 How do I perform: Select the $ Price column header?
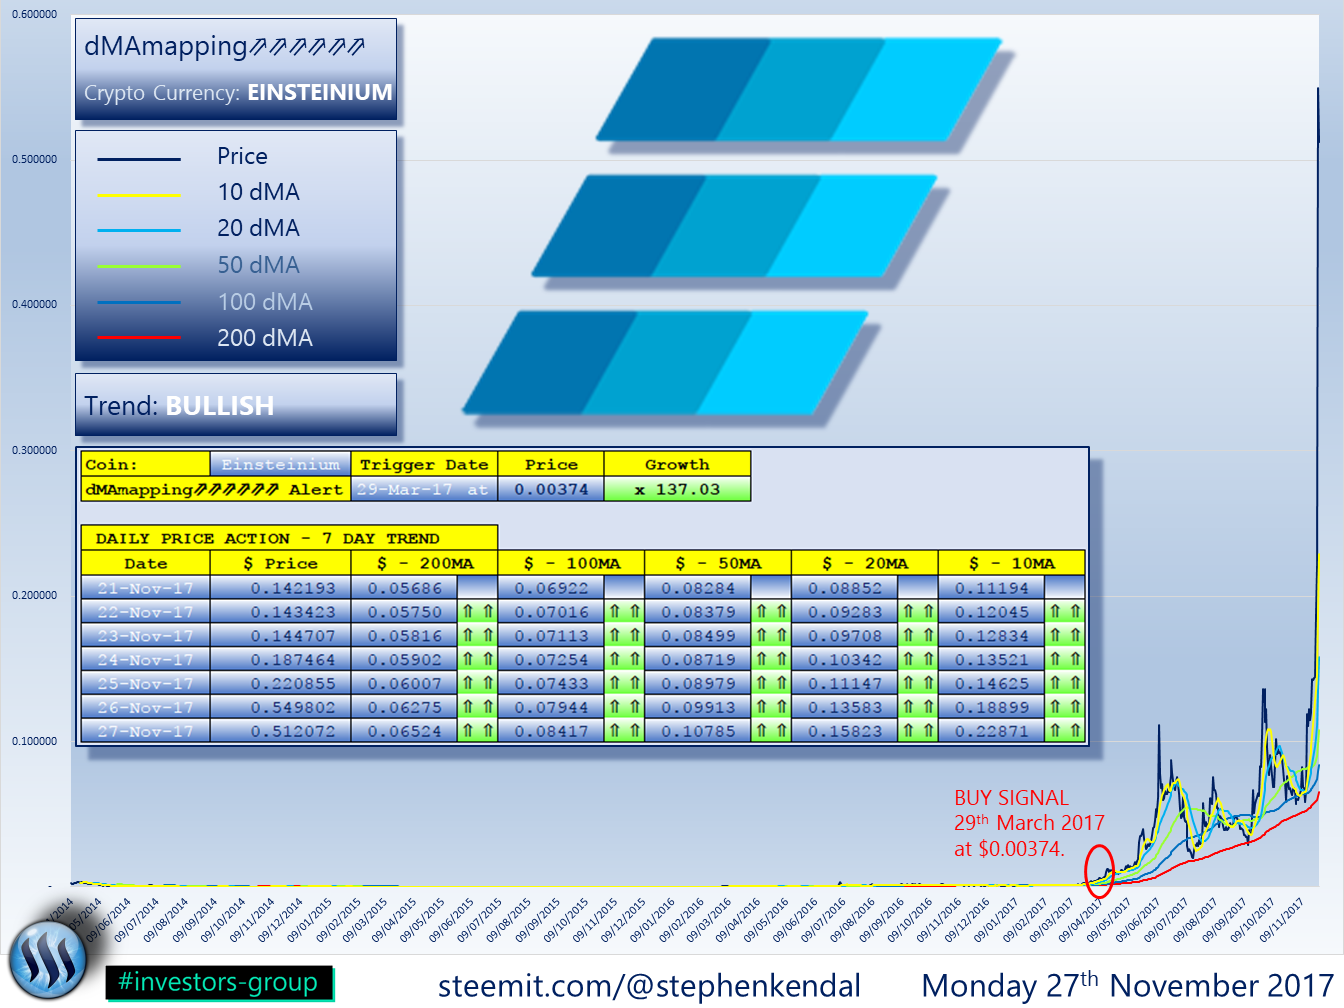[280, 563]
